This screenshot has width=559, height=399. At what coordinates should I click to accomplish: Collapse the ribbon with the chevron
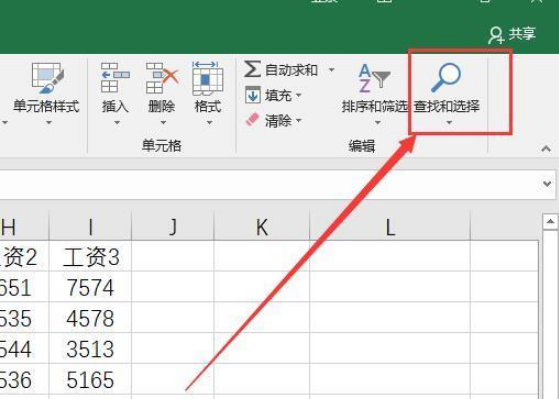546,148
